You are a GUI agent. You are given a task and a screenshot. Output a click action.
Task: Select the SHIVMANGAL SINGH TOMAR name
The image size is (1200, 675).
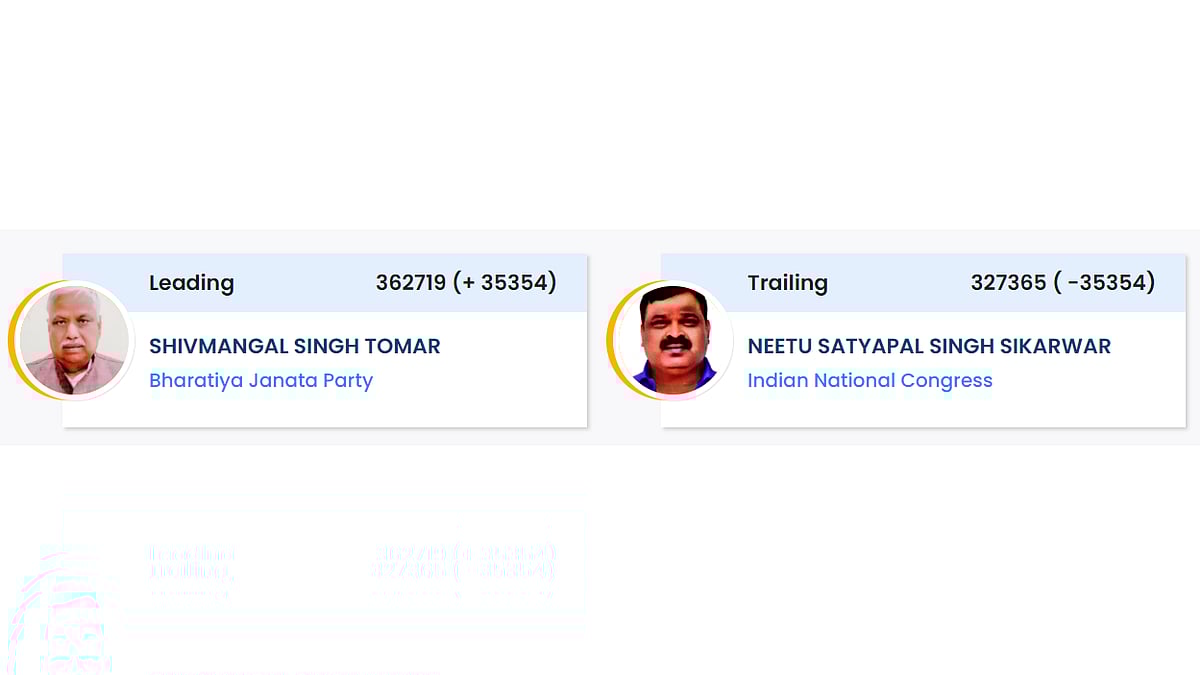pos(295,346)
